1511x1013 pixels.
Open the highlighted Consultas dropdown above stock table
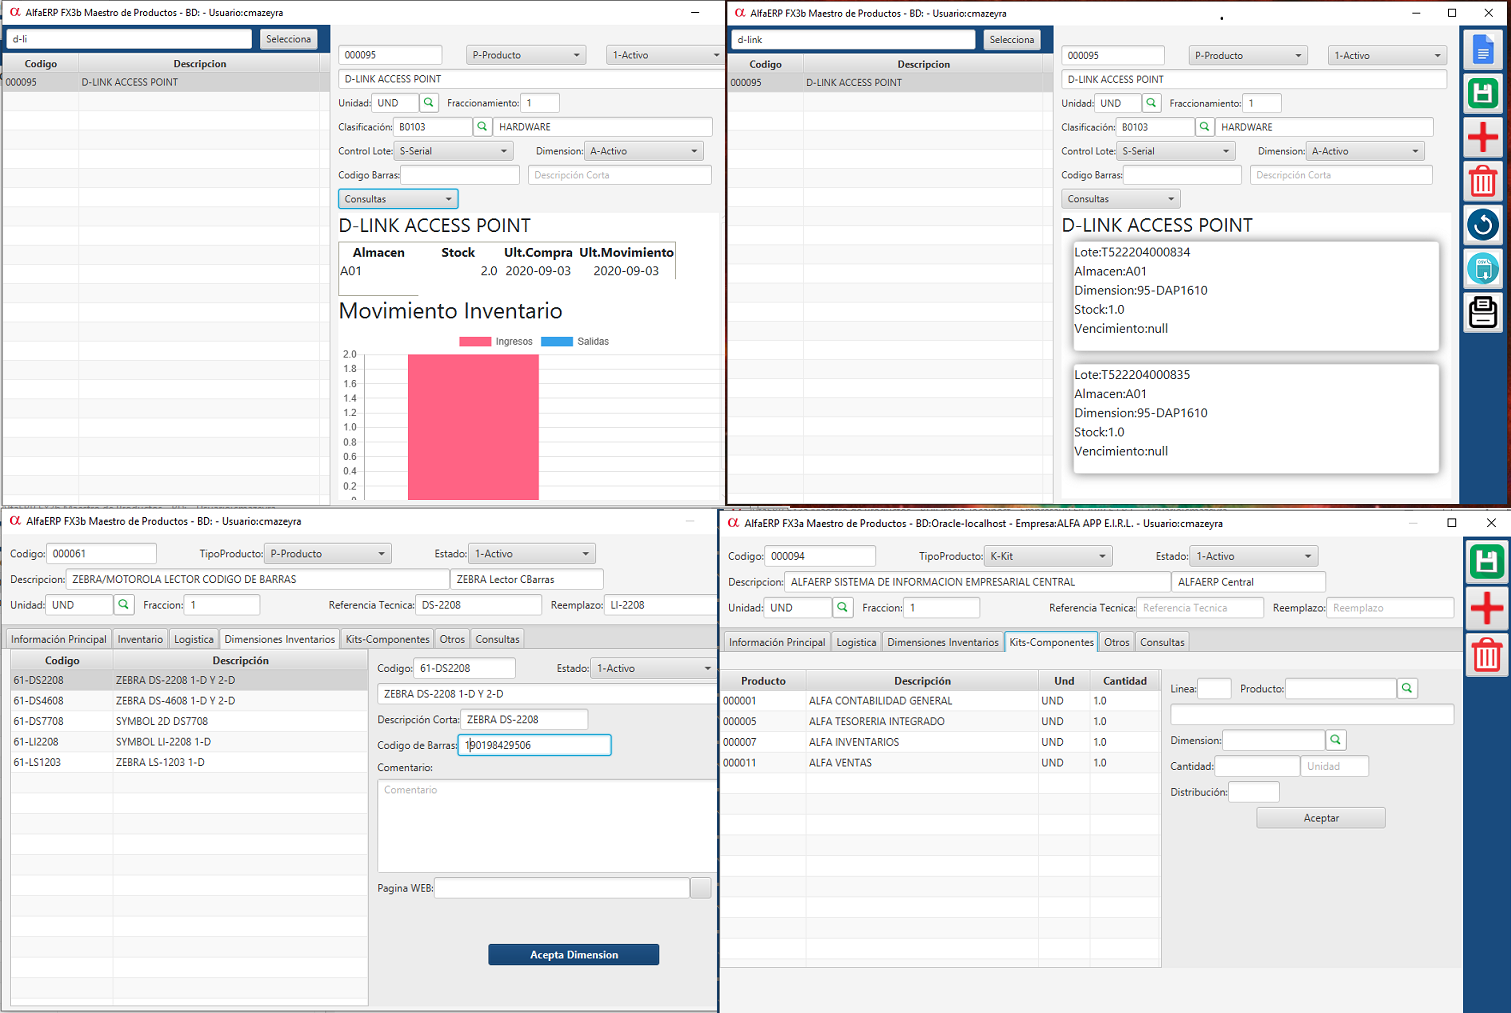(x=398, y=199)
